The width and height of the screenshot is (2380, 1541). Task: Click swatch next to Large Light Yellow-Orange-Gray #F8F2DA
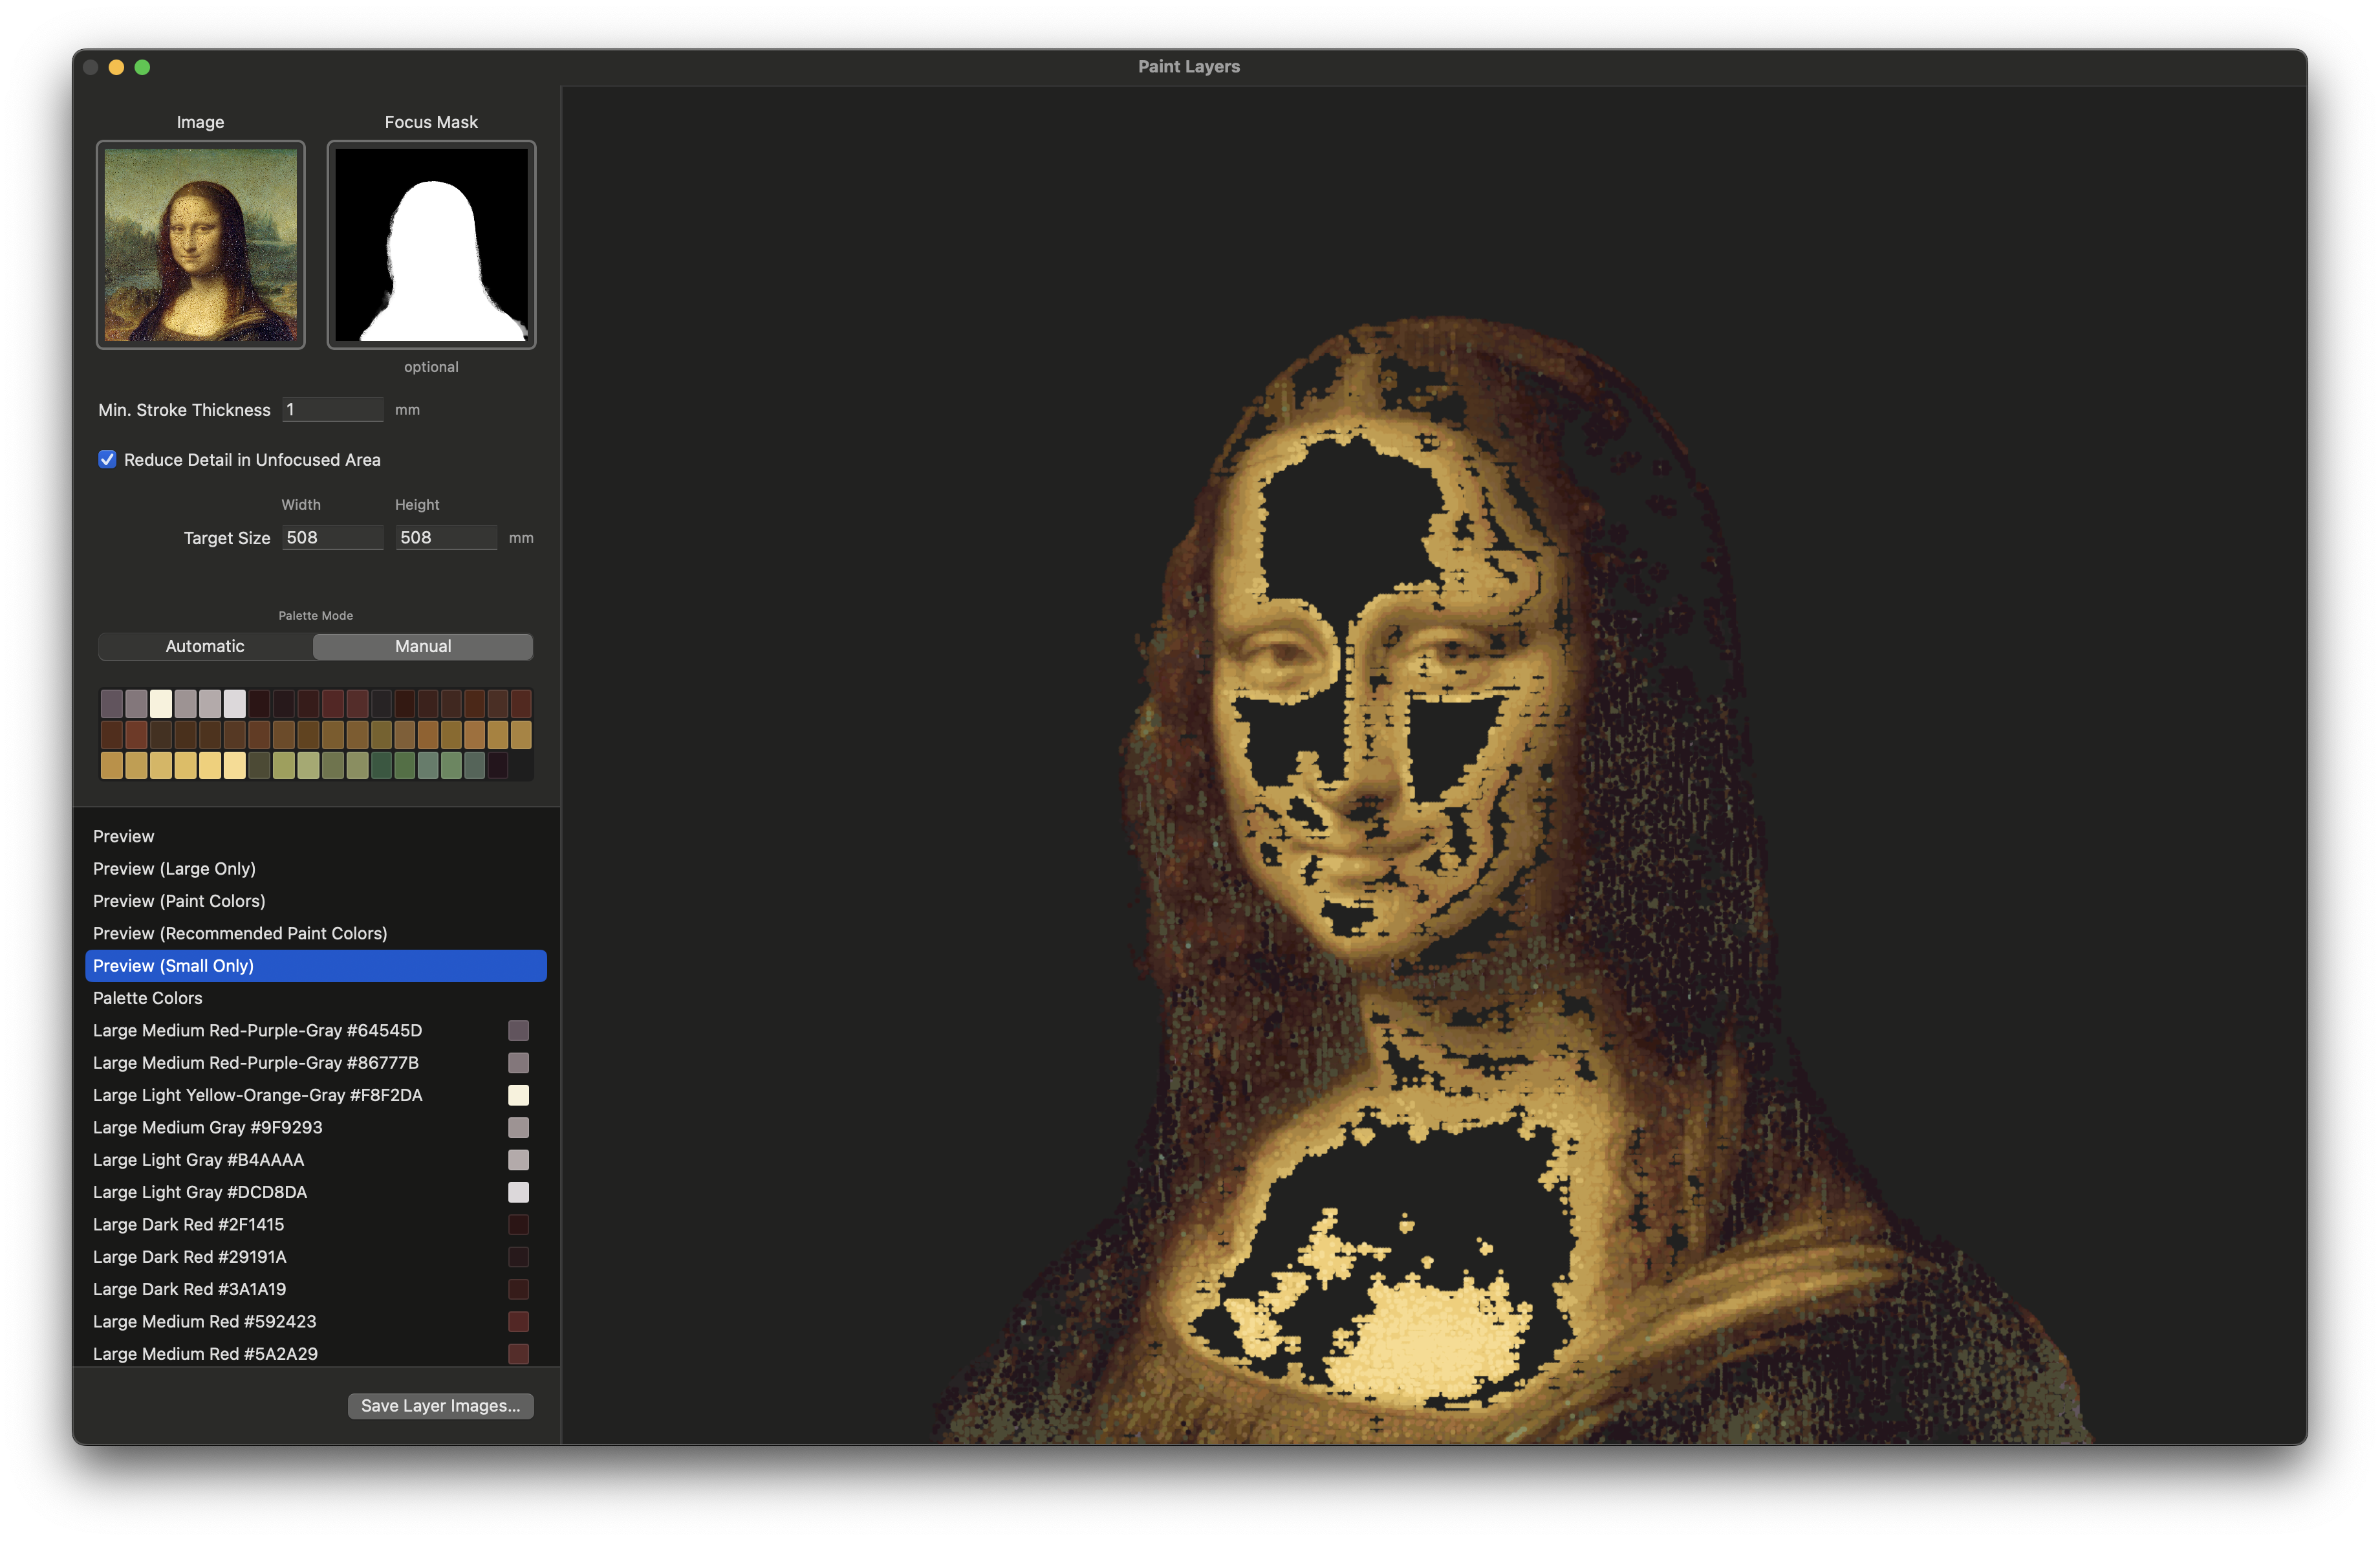518,1095
